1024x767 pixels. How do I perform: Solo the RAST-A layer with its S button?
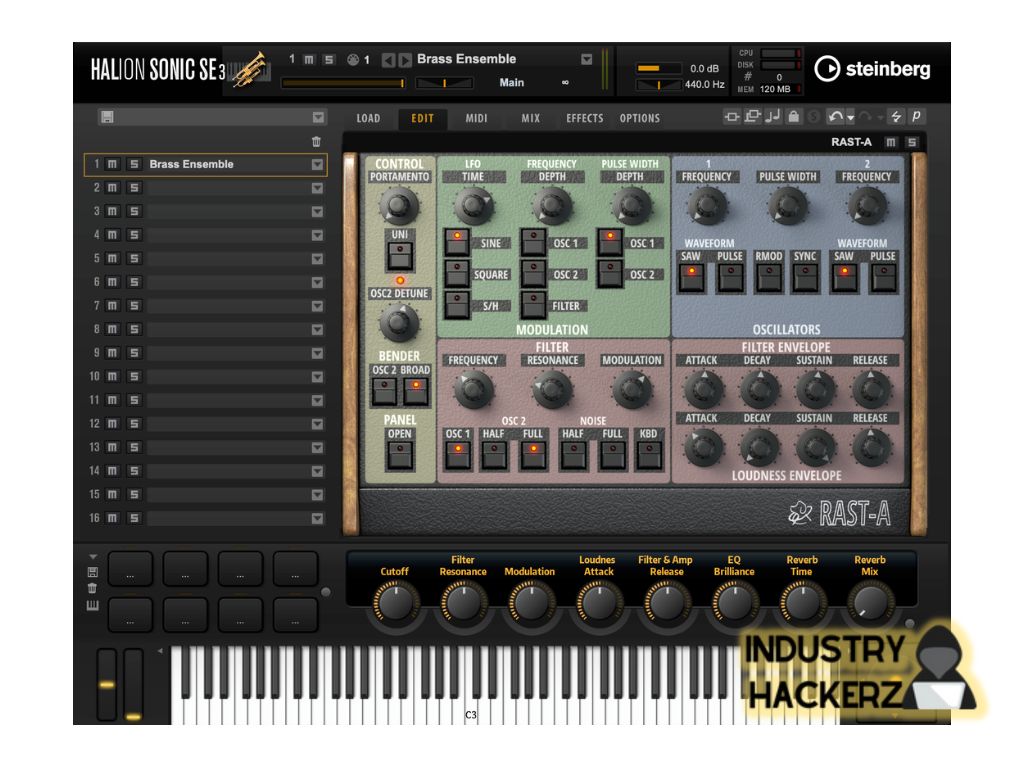(912, 142)
